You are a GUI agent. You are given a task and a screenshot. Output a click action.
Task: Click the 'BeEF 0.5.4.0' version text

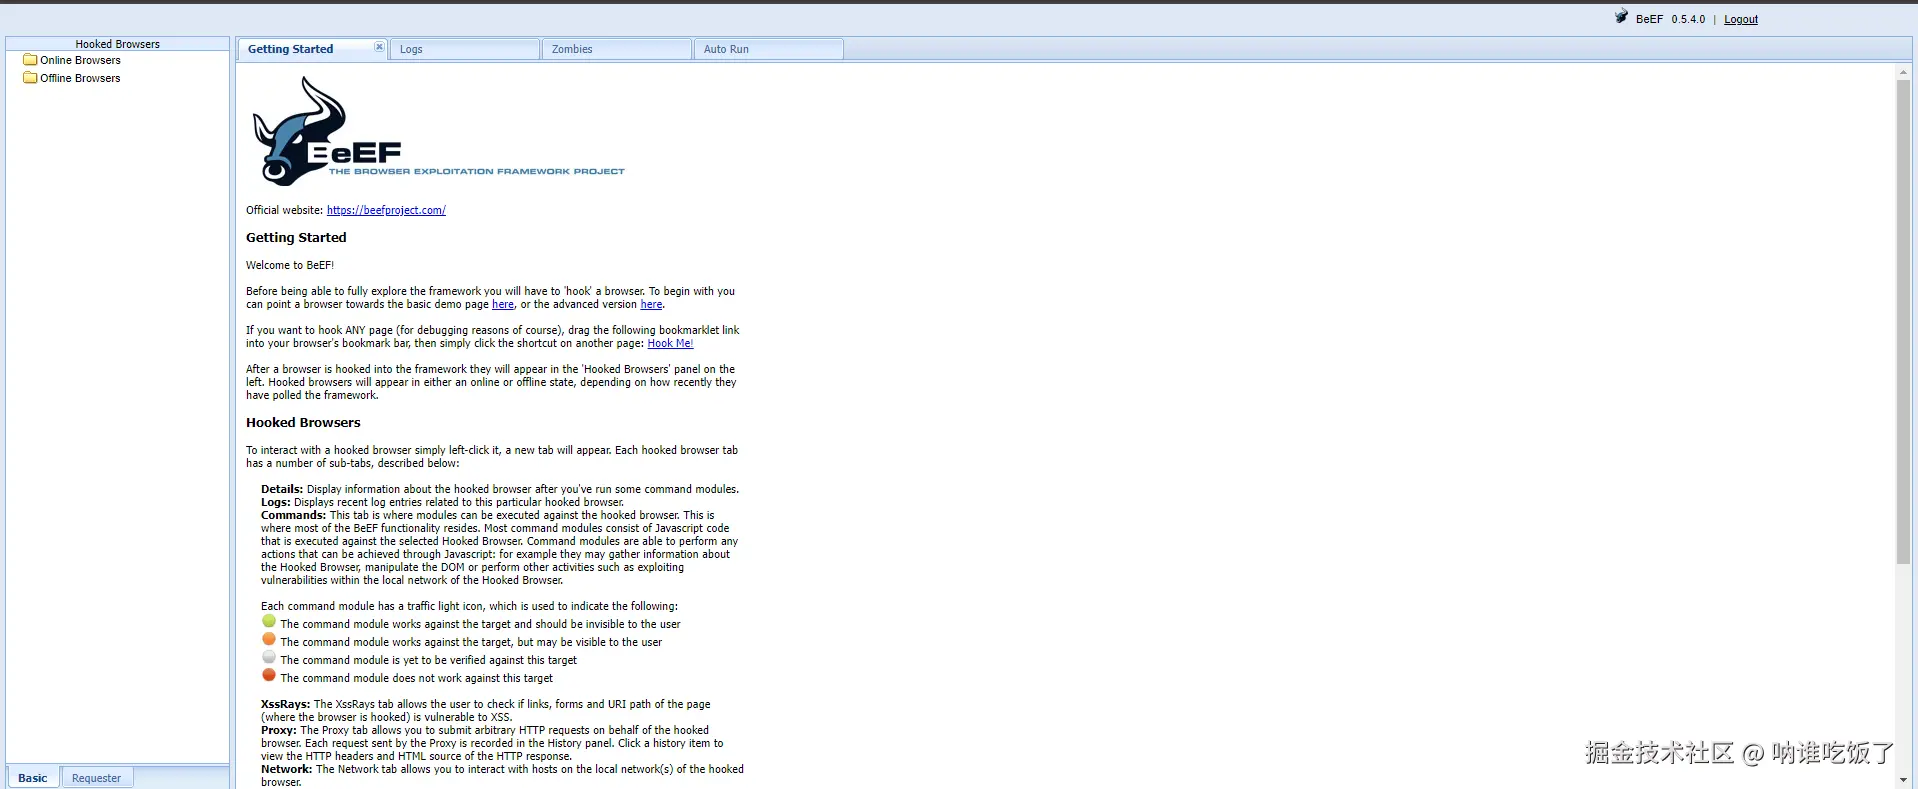[x=1670, y=19]
